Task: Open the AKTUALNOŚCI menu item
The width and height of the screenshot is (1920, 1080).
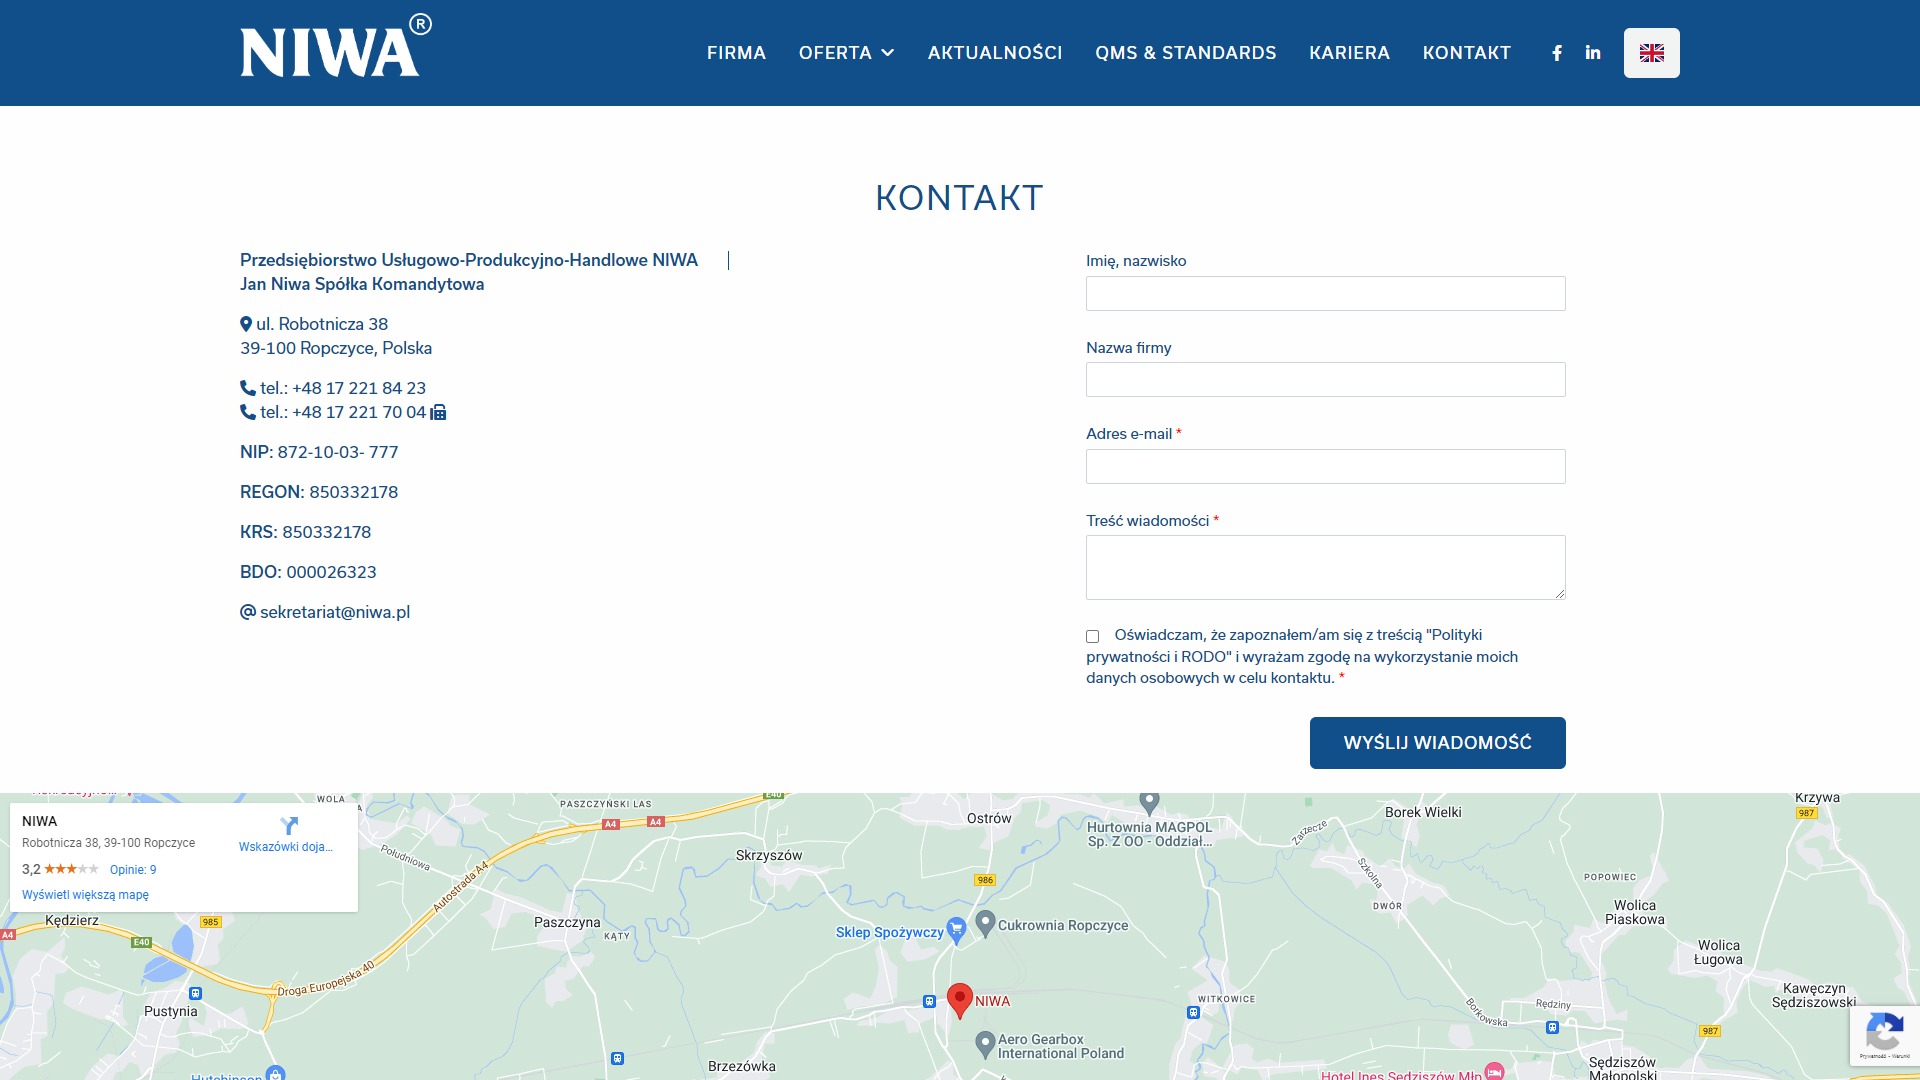Action: (995, 53)
